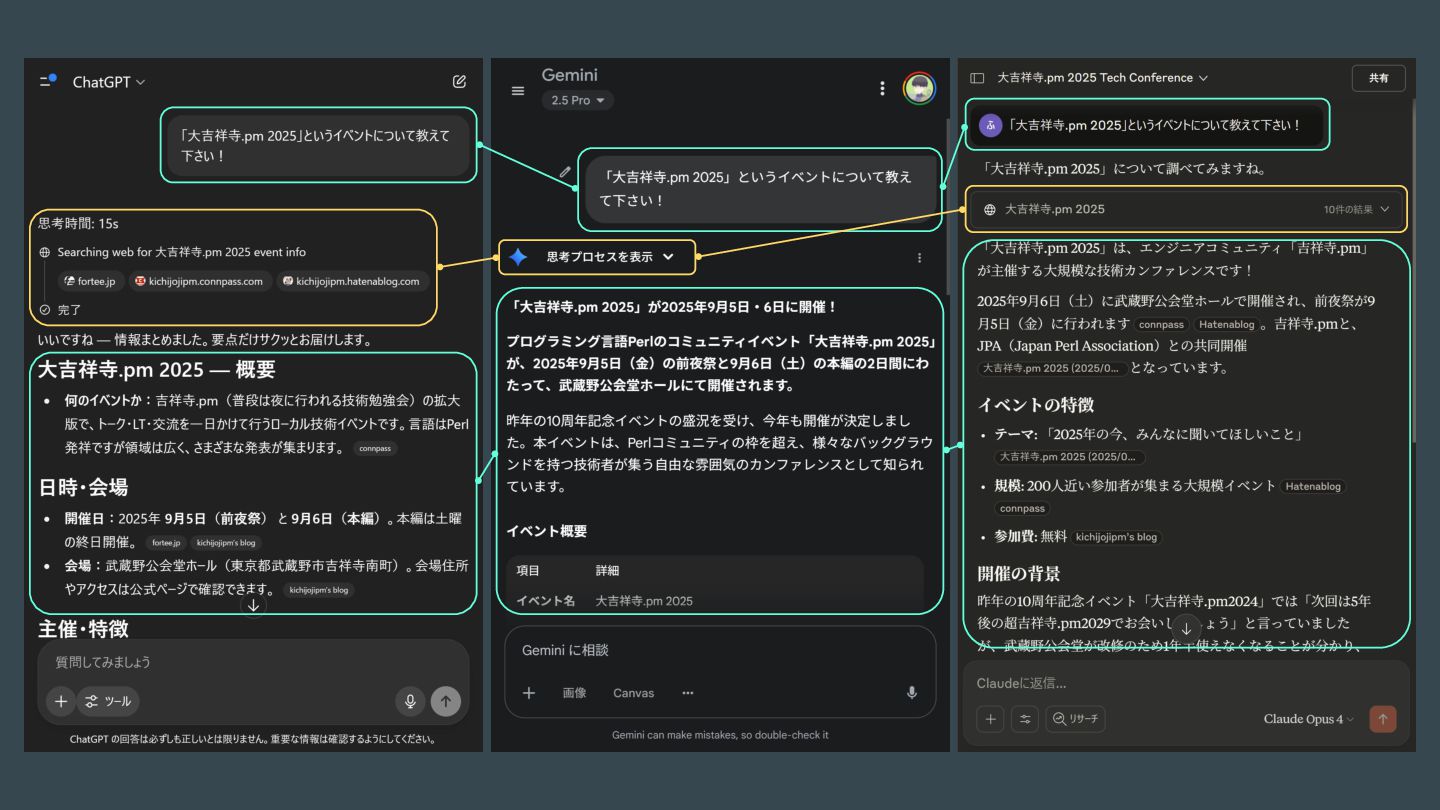The height and width of the screenshot is (810, 1440).
Task: Open the 2.5 Pro model dropdown in Gemini
Action: click(x=578, y=100)
